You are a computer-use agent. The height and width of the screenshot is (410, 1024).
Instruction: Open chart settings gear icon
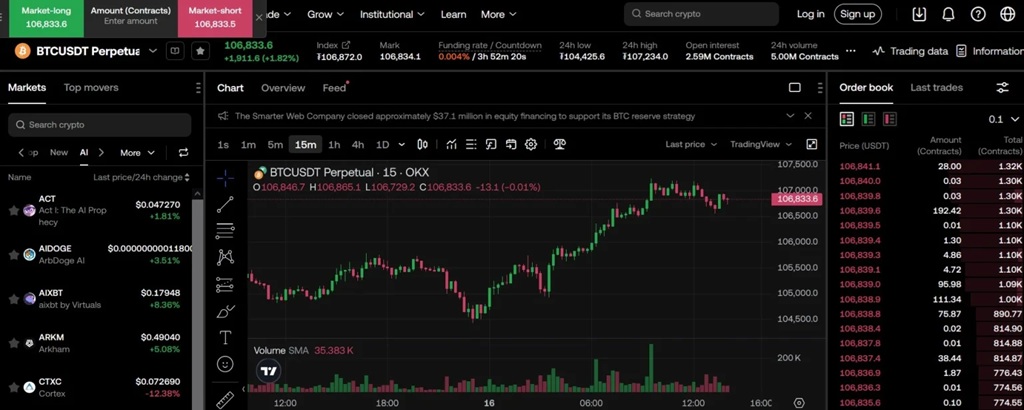click(531, 144)
